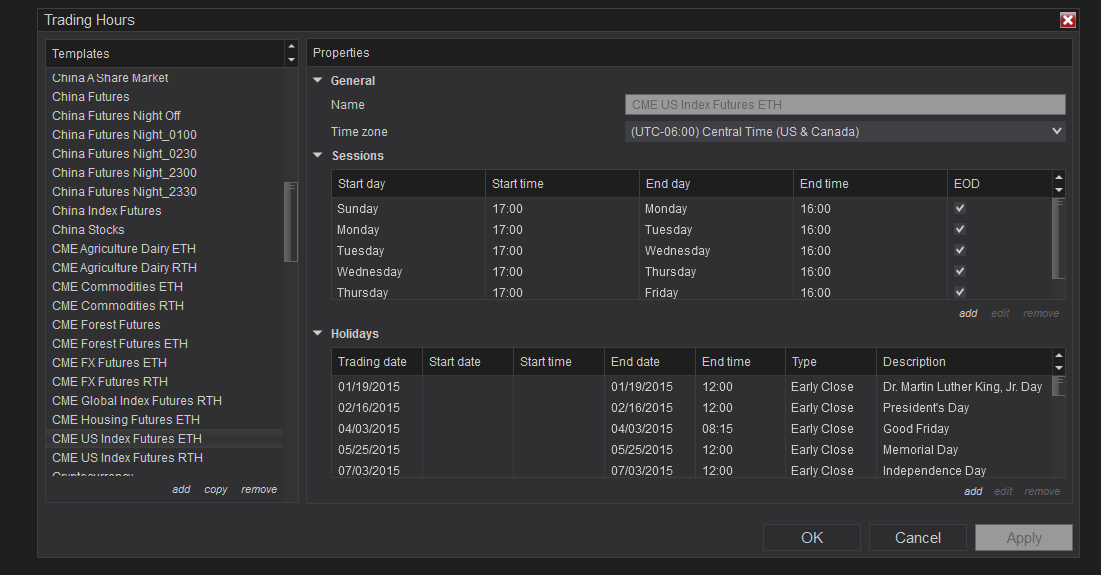Click the Templates list scroll-up arrow
The height and width of the screenshot is (575, 1101).
[x=291, y=47]
